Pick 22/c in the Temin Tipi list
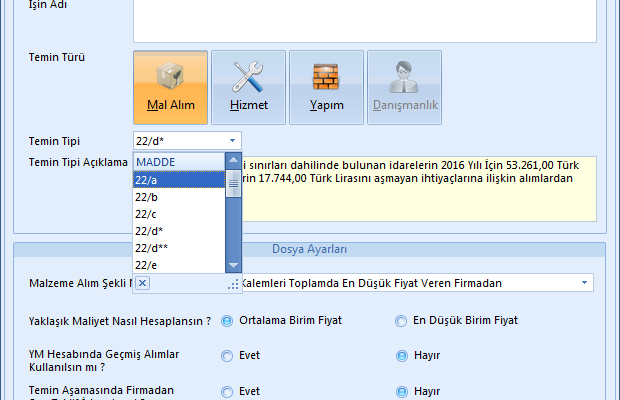 point(180,214)
